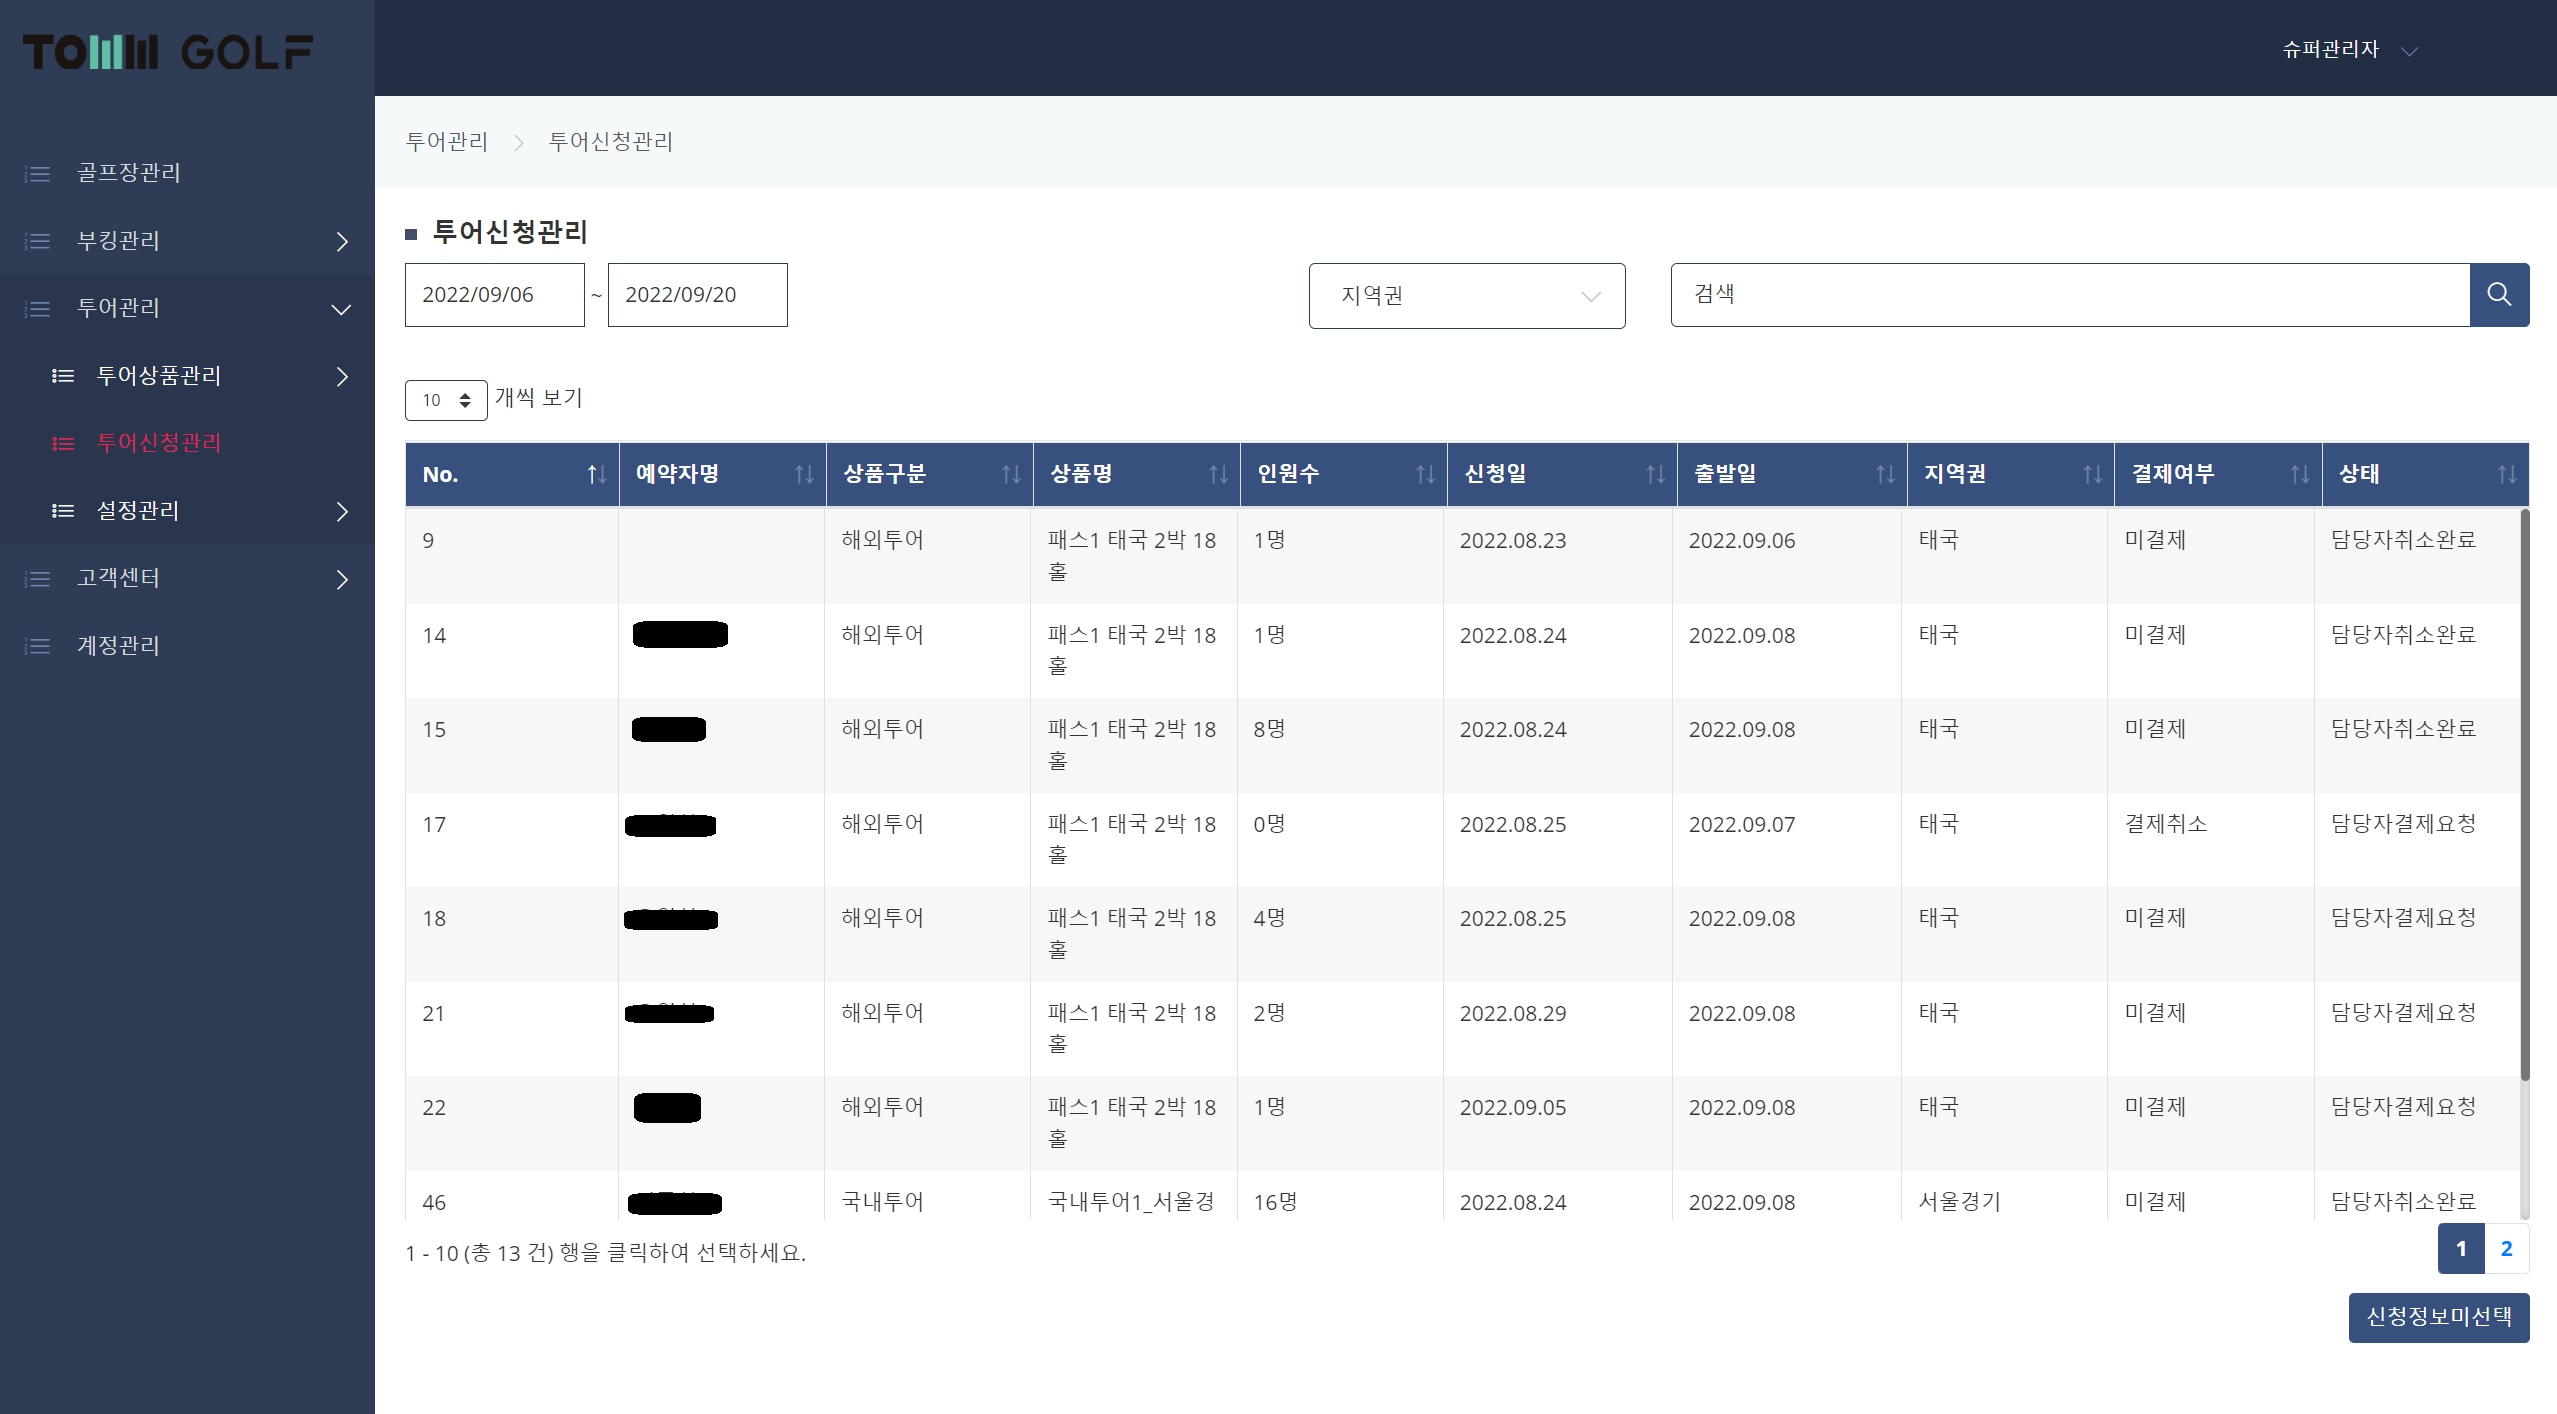Open 골프장관리 in the sidebar
The height and width of the screenshot is (1414, 2557).
pyautogui.click(x=129, y=173)
